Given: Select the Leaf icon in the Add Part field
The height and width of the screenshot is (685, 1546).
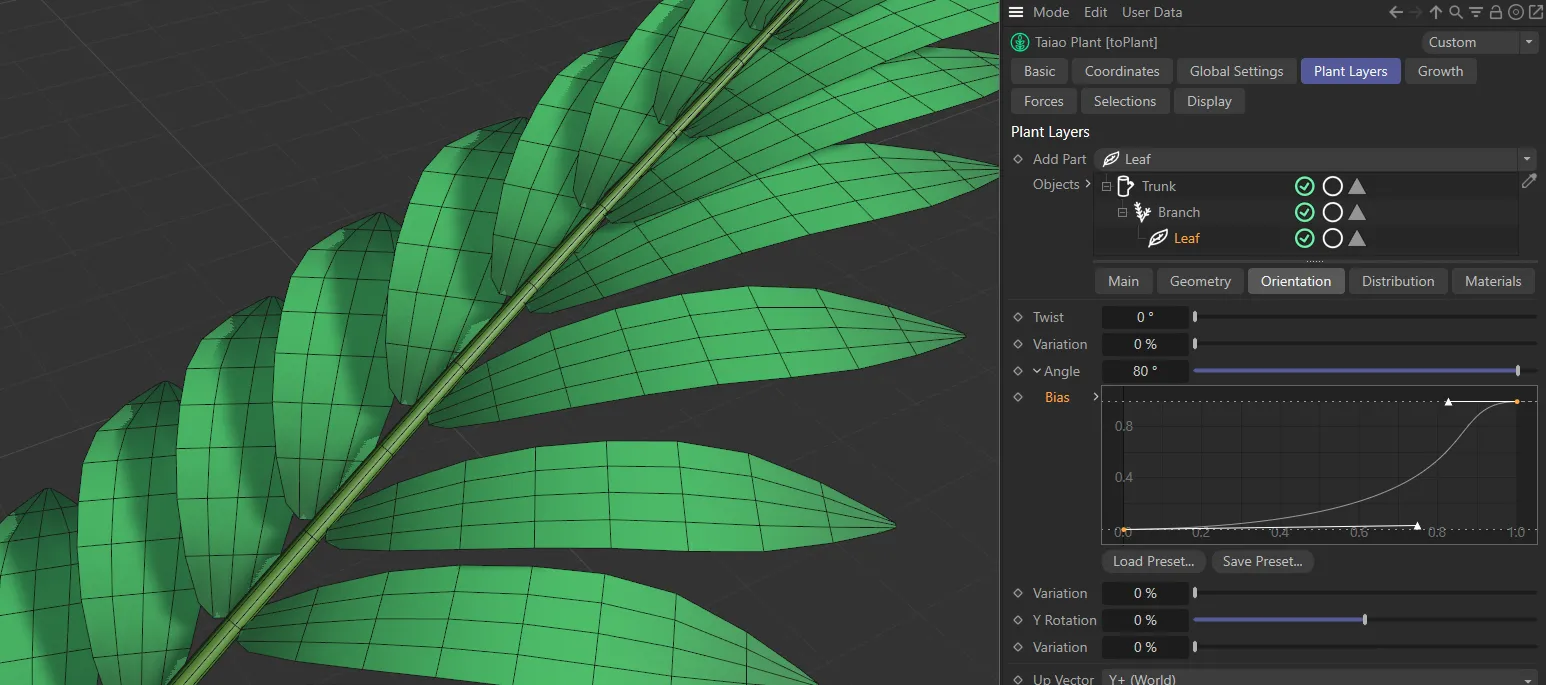Looking at the screenshot, I should (x=1110, y=159).
